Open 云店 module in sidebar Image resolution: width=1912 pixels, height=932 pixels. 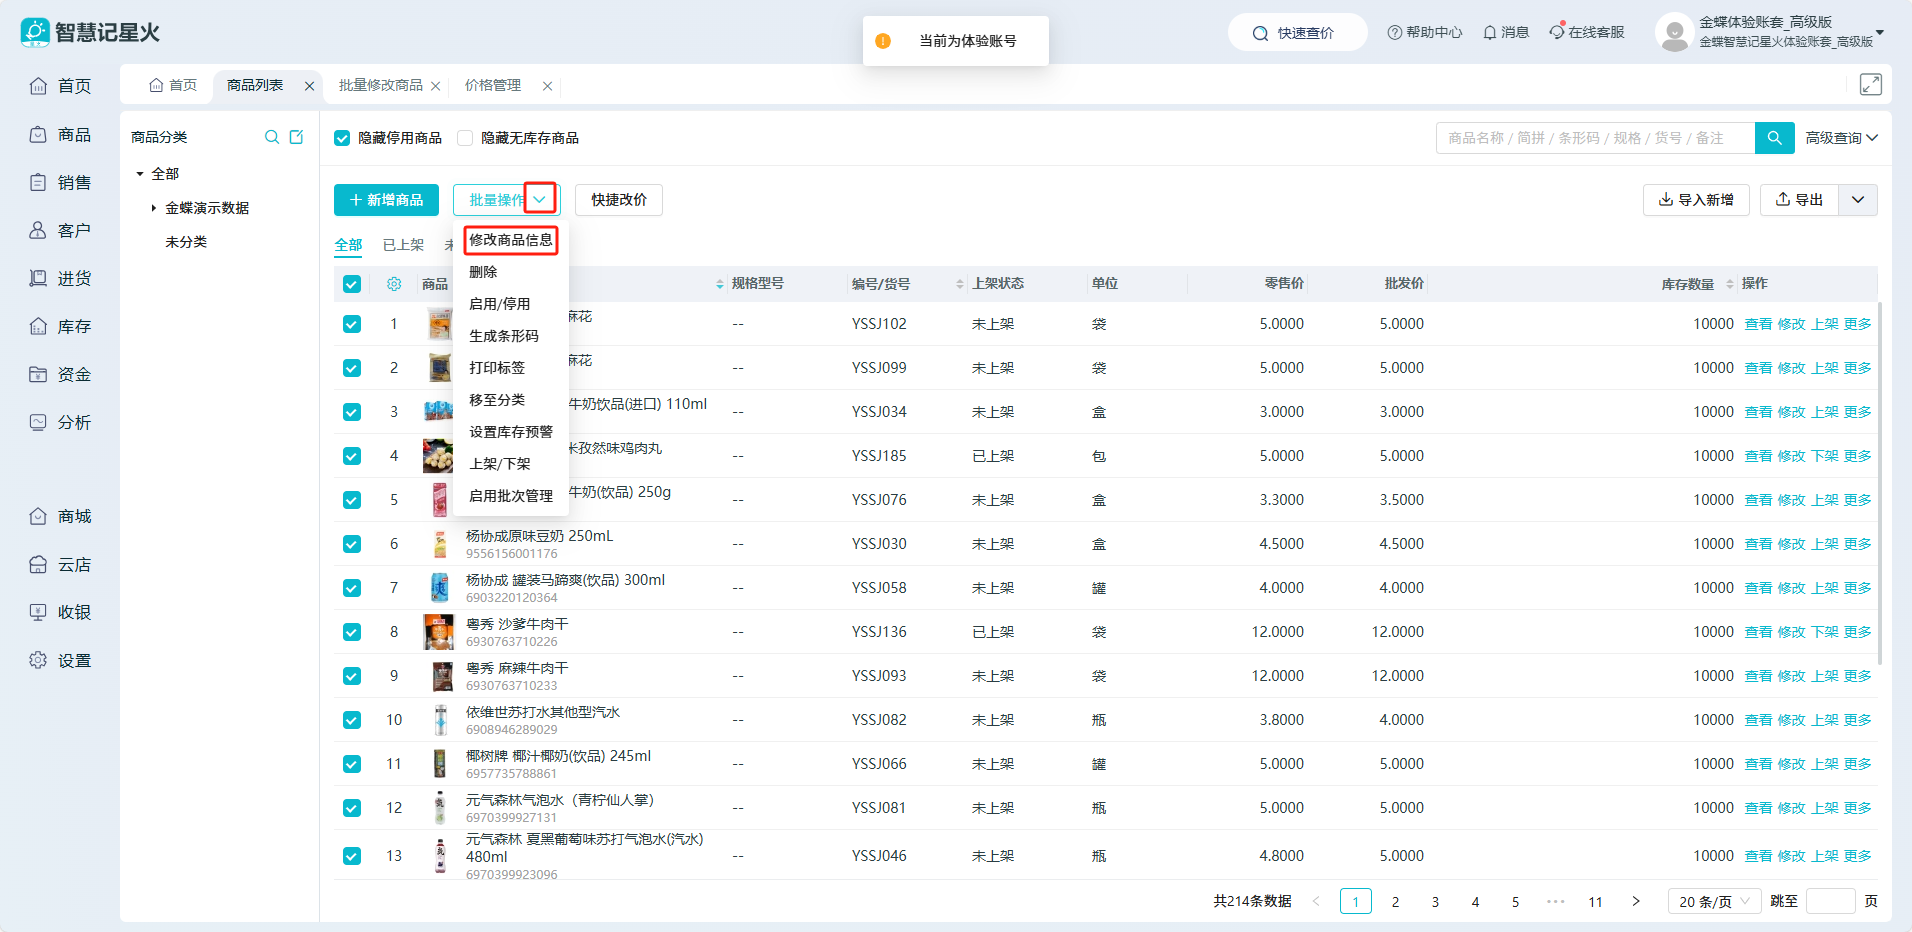(60, 564)
